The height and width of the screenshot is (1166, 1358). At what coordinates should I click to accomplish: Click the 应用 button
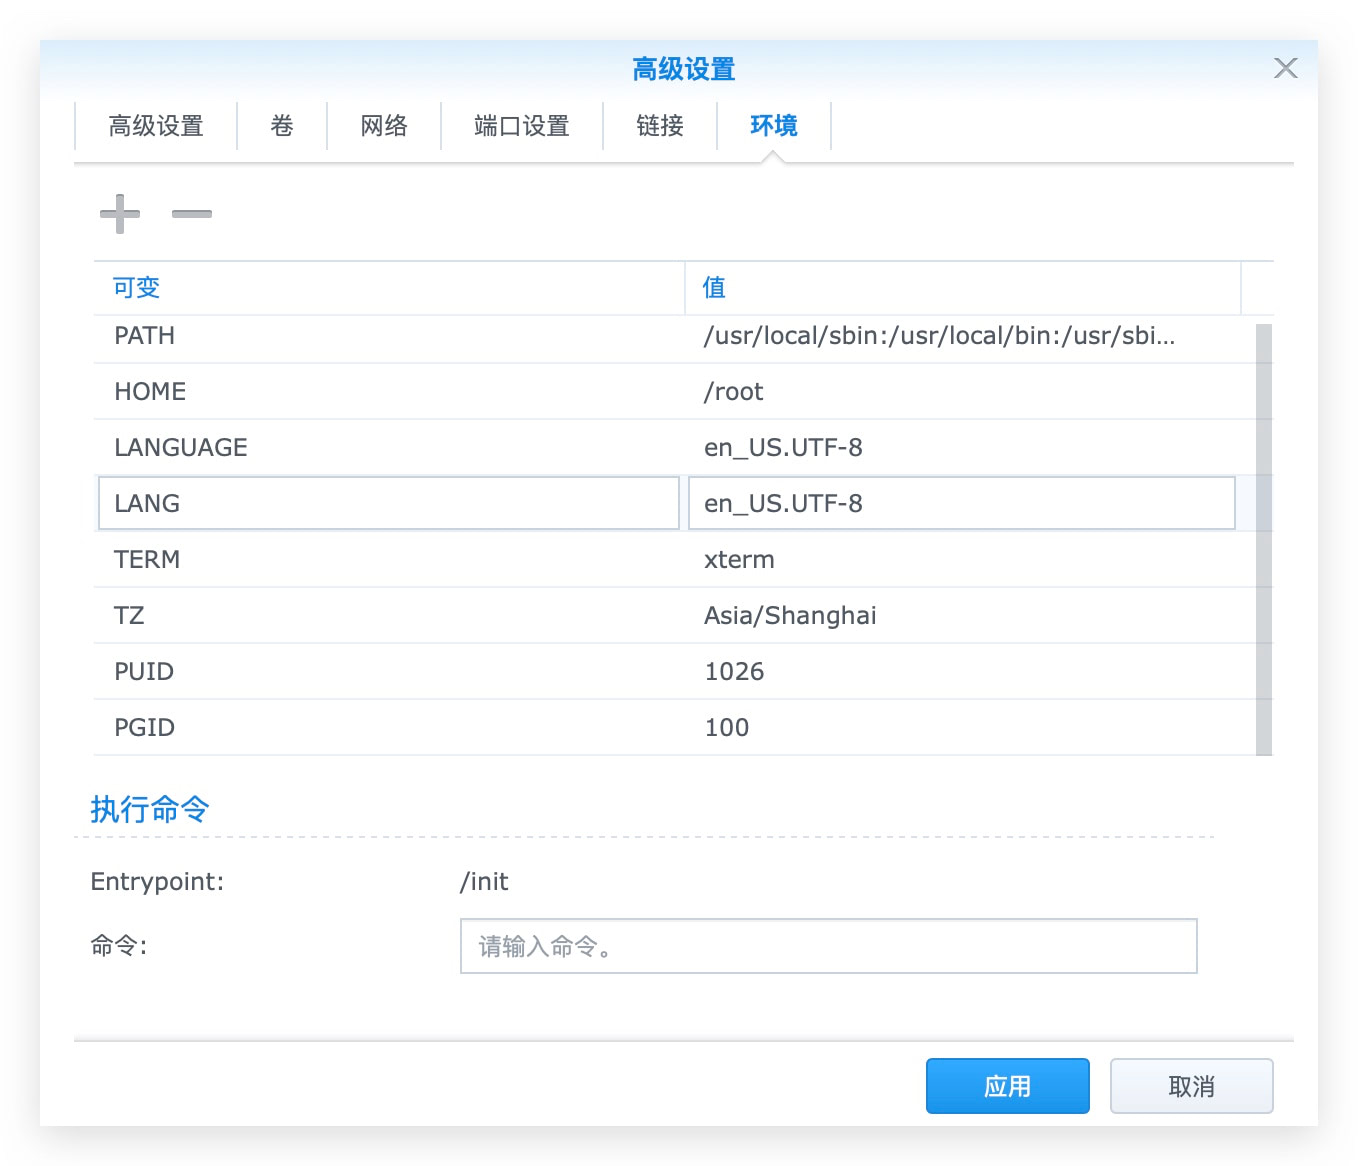pyautogui.click(x=1008, y=1086)
